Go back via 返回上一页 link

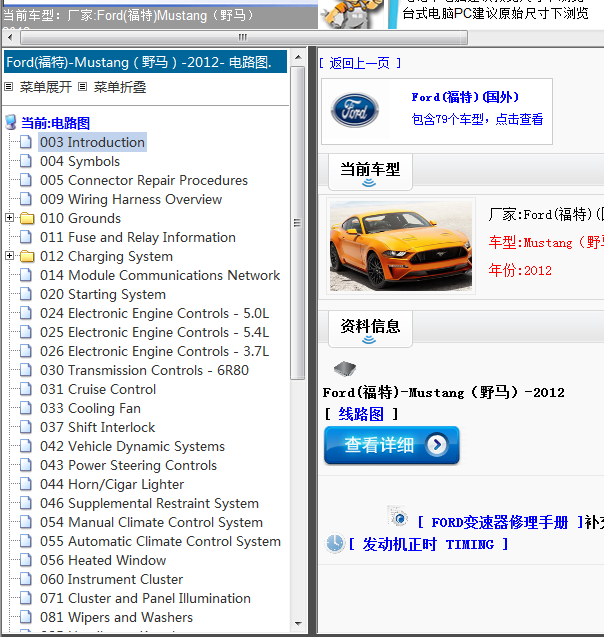coord(360,63)
